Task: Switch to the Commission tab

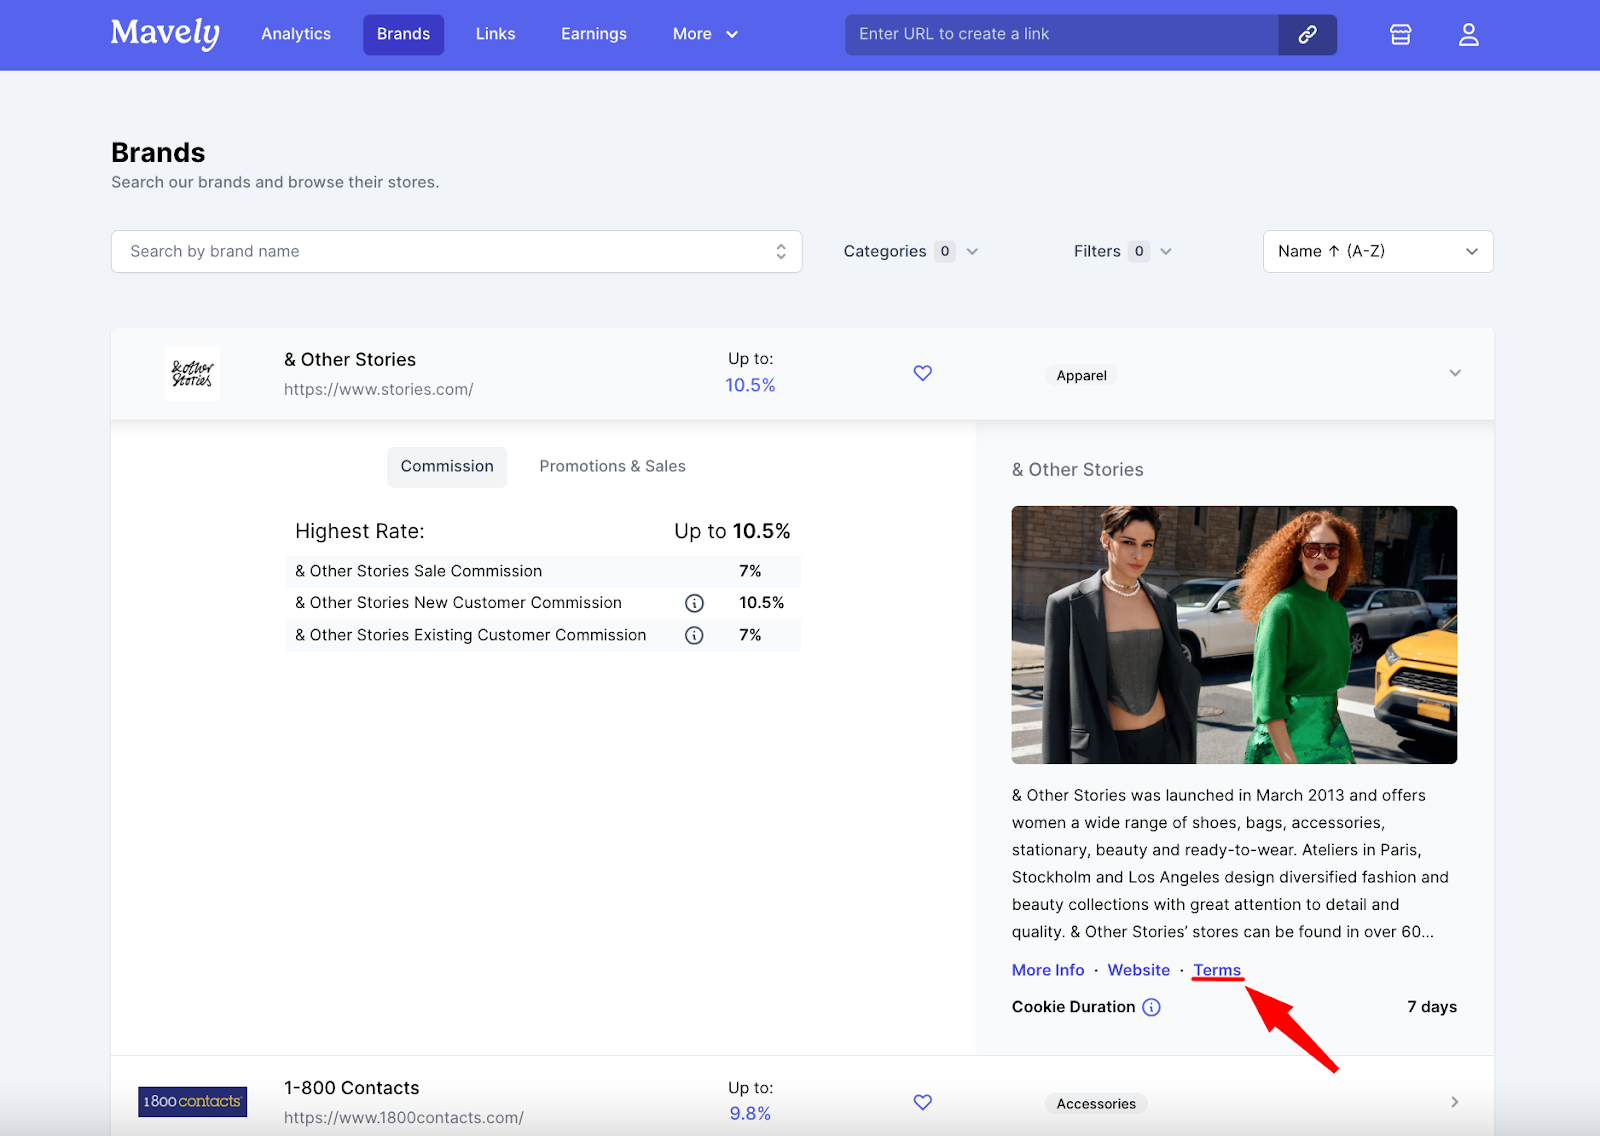Action: click(x=447, y=467)
